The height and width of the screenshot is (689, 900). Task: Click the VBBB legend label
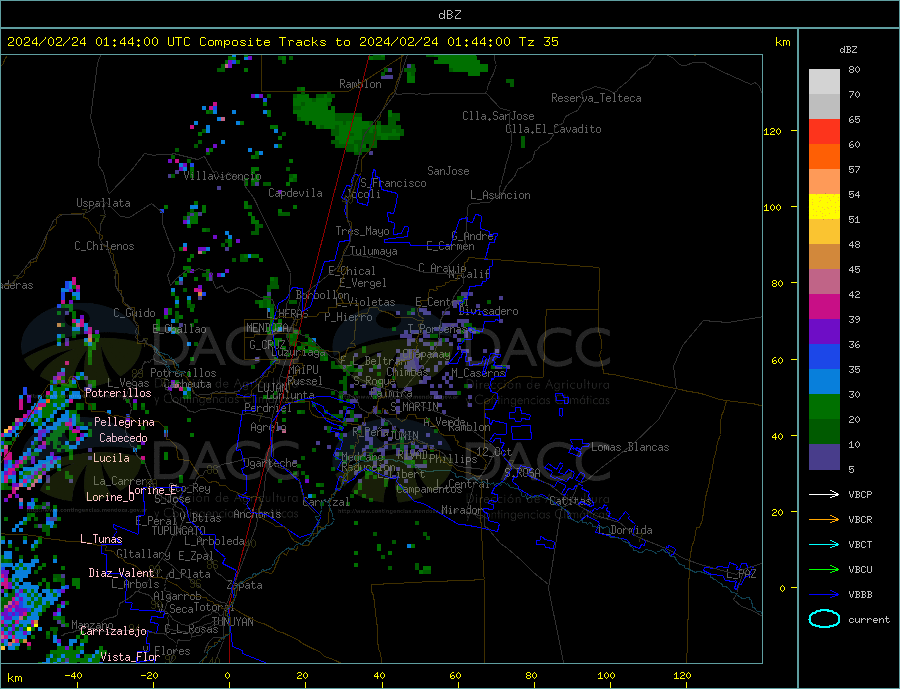coord(860,594)
